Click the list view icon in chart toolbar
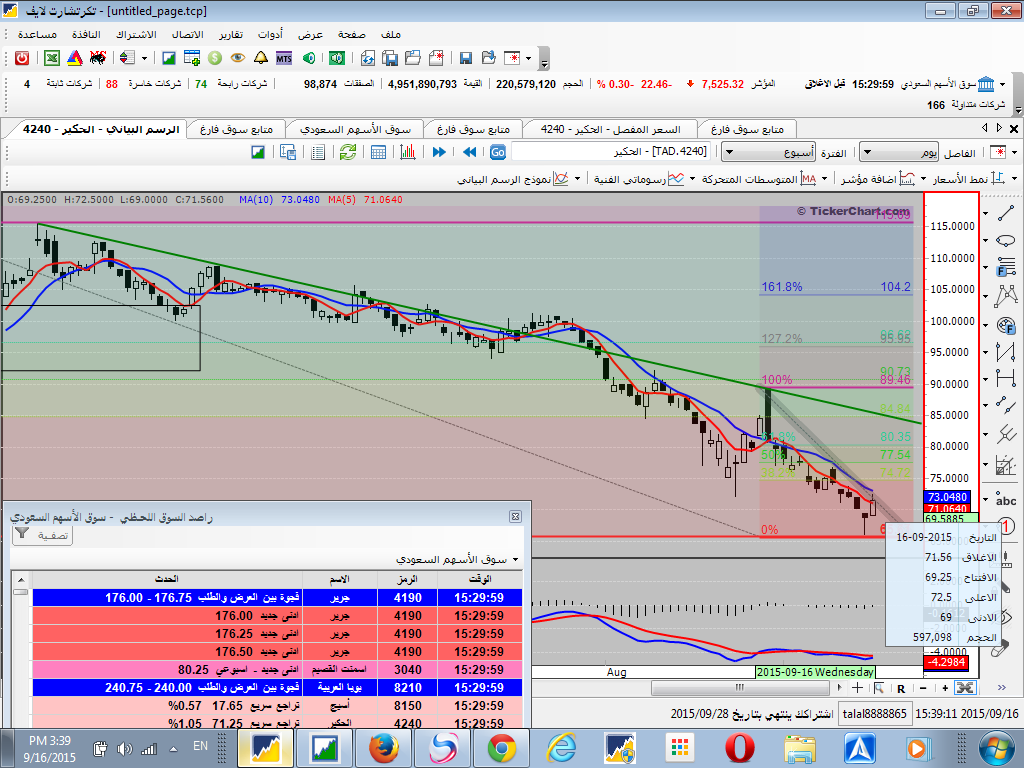 tap(318, 152)
